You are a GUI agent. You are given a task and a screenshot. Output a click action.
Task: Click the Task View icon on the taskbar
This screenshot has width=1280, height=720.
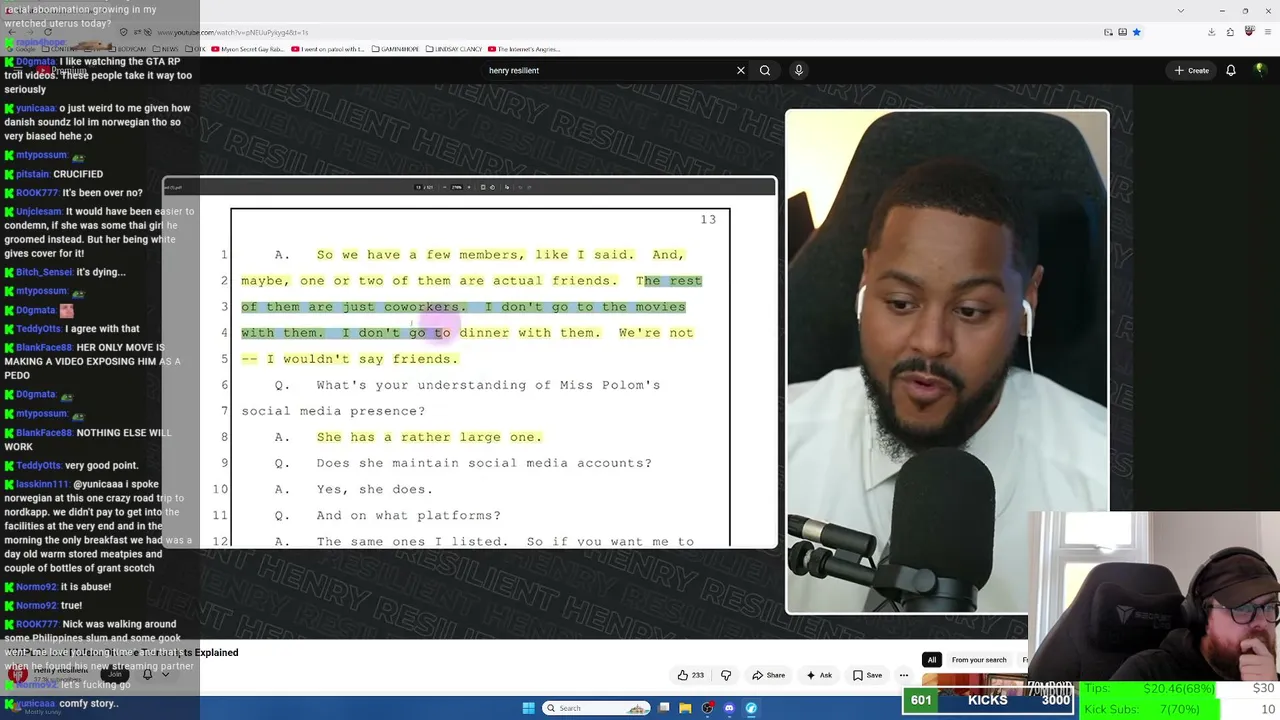pos(664,708)
